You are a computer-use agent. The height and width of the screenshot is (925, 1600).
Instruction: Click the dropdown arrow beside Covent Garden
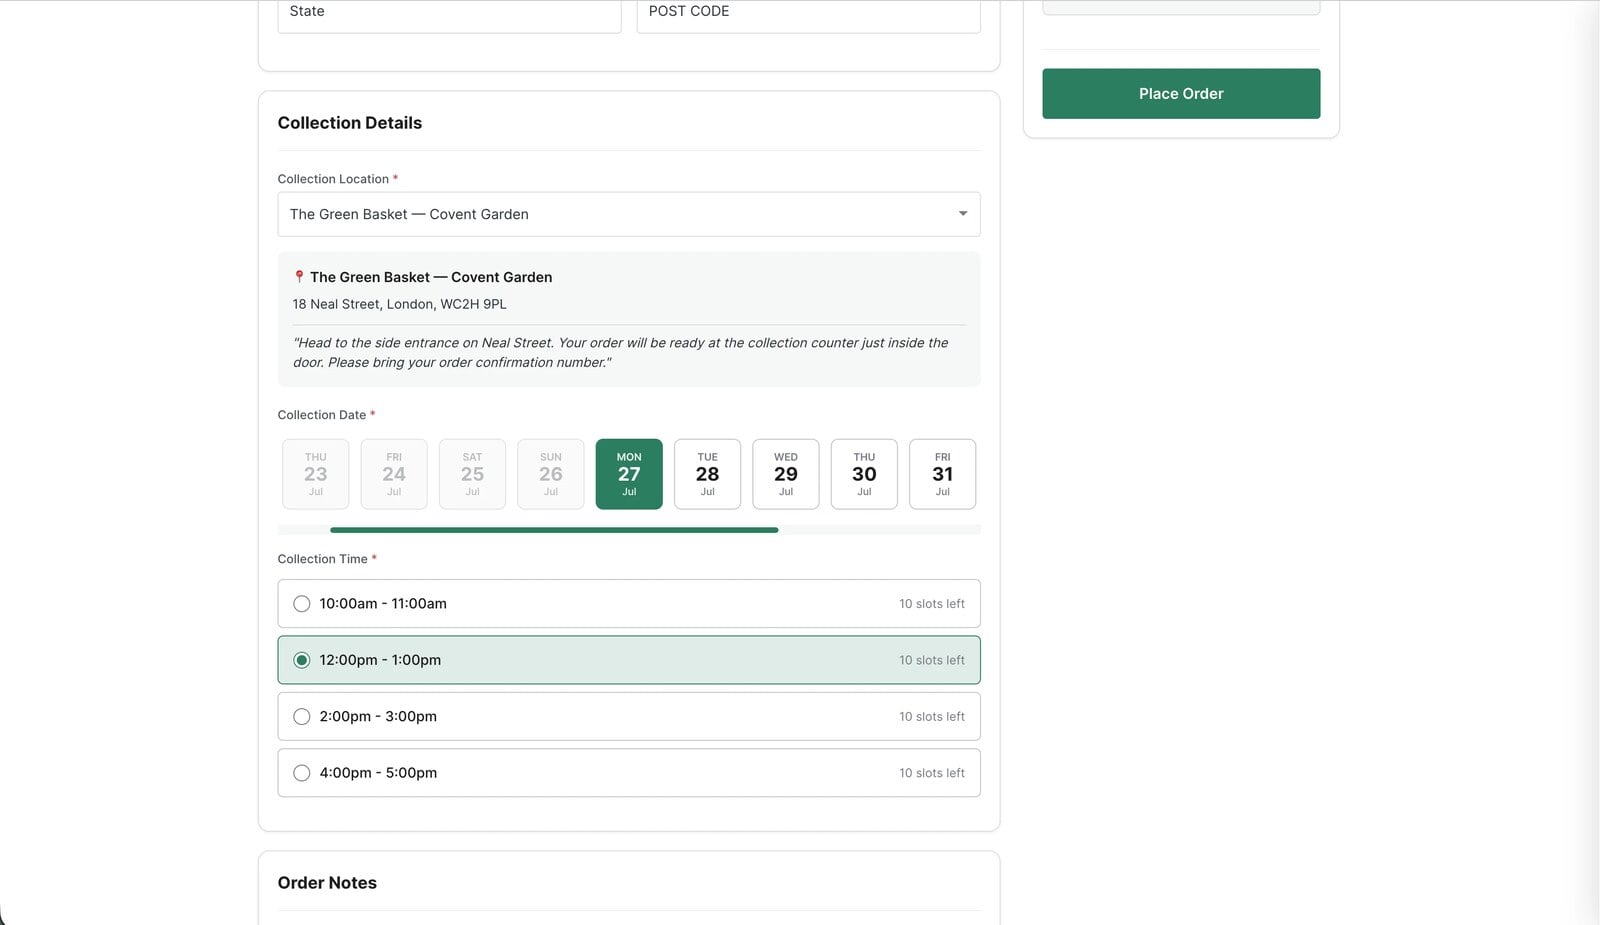click(x=963, y=214)
